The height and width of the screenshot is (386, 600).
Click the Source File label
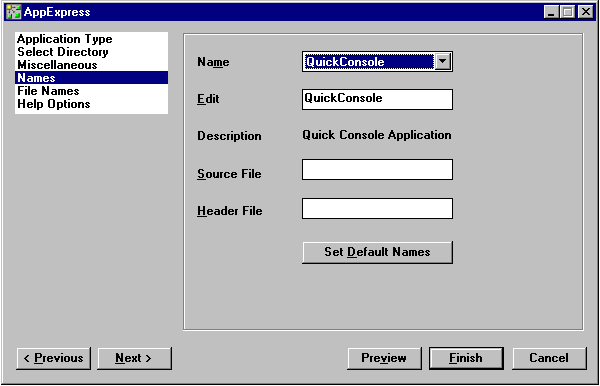tap(229, 174)
